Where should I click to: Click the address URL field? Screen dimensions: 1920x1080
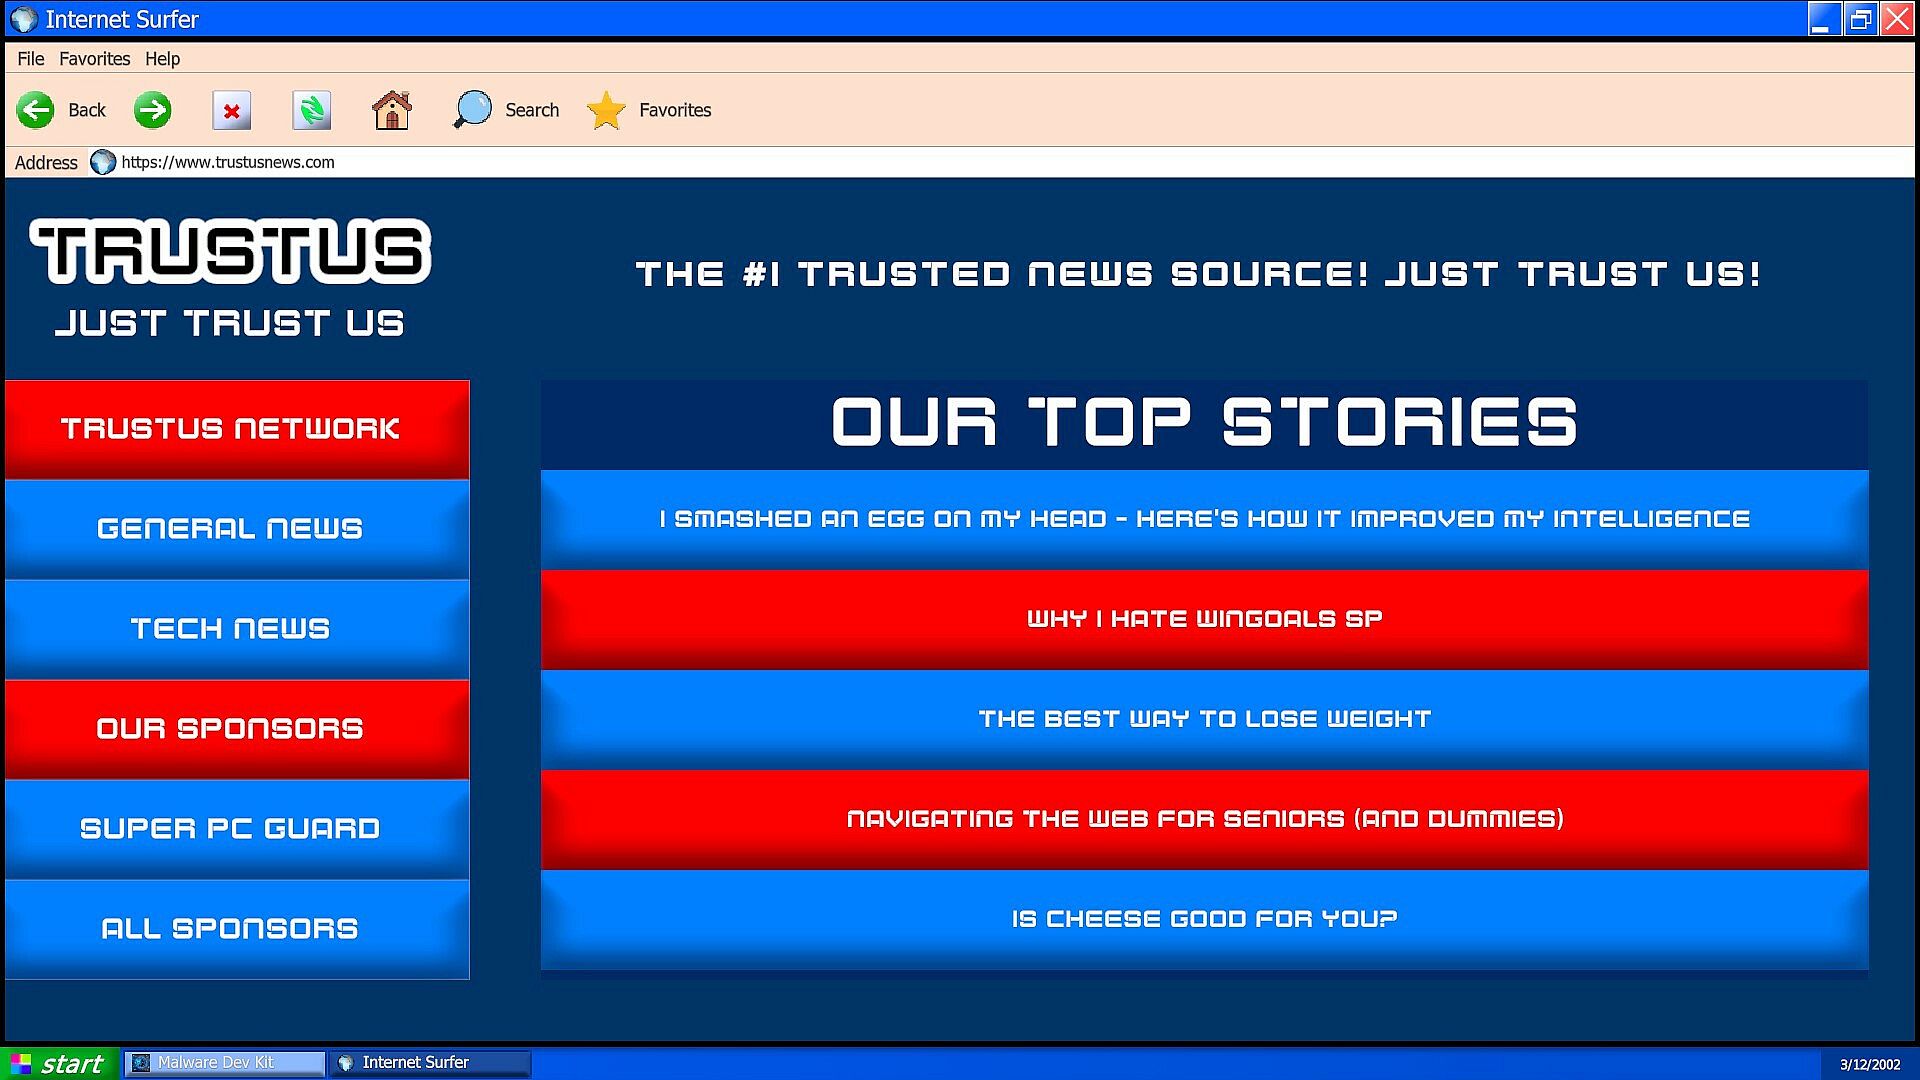700,162
